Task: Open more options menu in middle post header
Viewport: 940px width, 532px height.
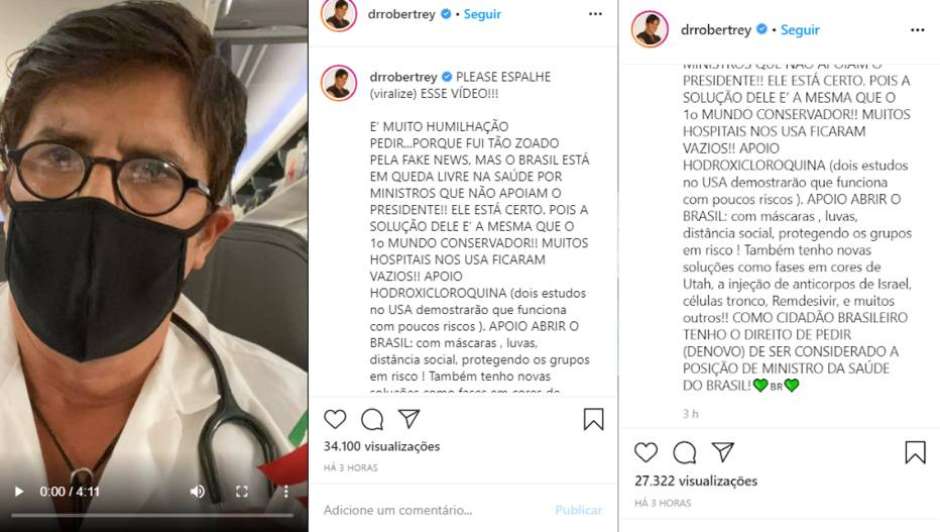Action: (x=595, y=14)
